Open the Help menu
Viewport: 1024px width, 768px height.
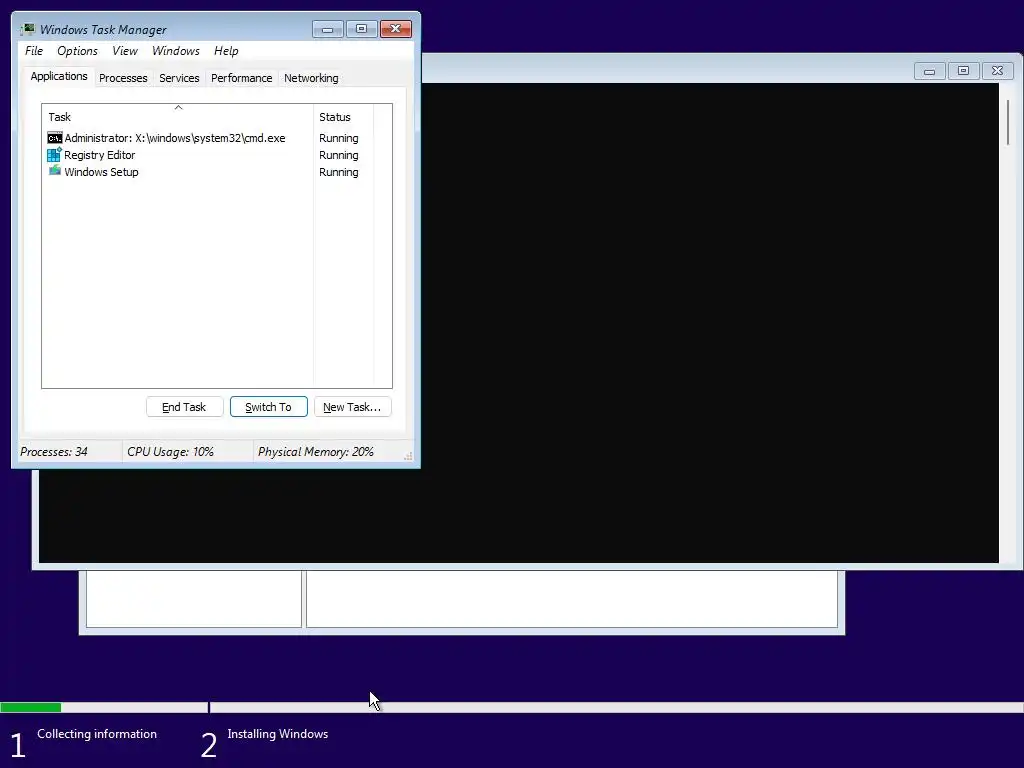click(226, 51)
